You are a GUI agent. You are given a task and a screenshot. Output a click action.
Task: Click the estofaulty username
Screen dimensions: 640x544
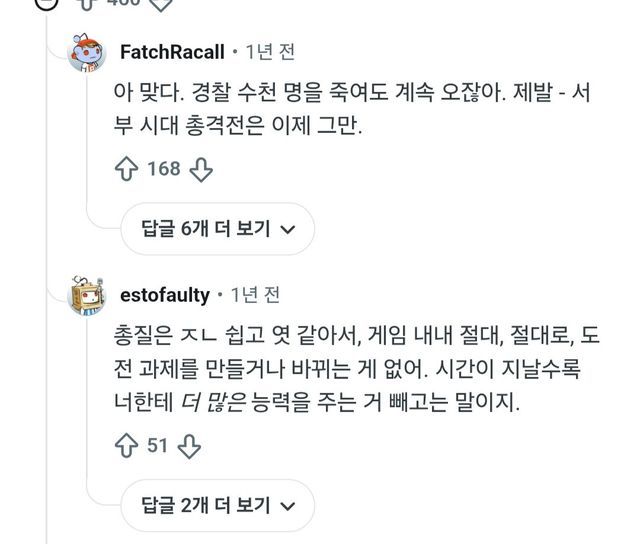point(164,295)
